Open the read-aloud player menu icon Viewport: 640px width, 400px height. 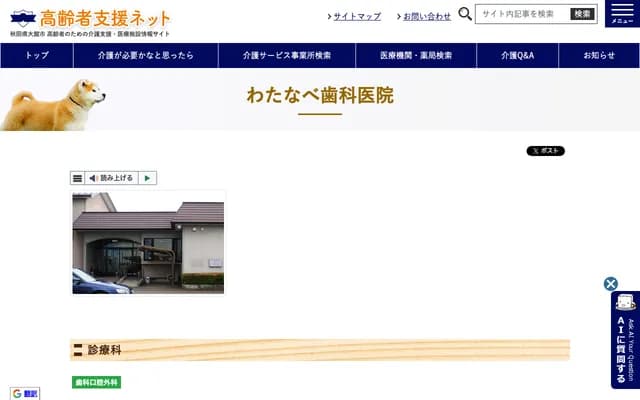pyautogui.click(x=77, y=178)
